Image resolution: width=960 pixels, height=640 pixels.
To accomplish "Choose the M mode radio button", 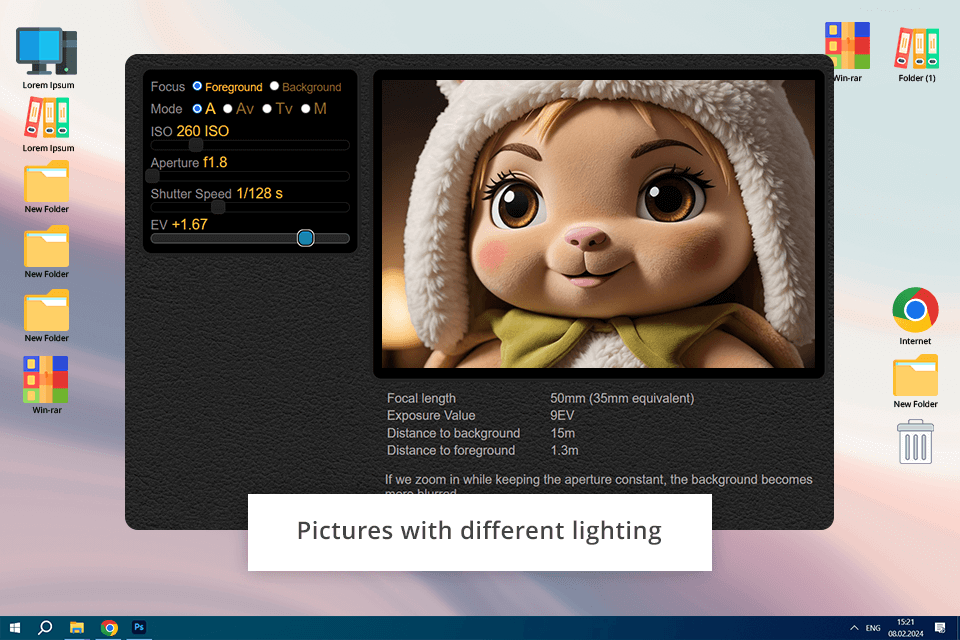I will coord(306,108).
